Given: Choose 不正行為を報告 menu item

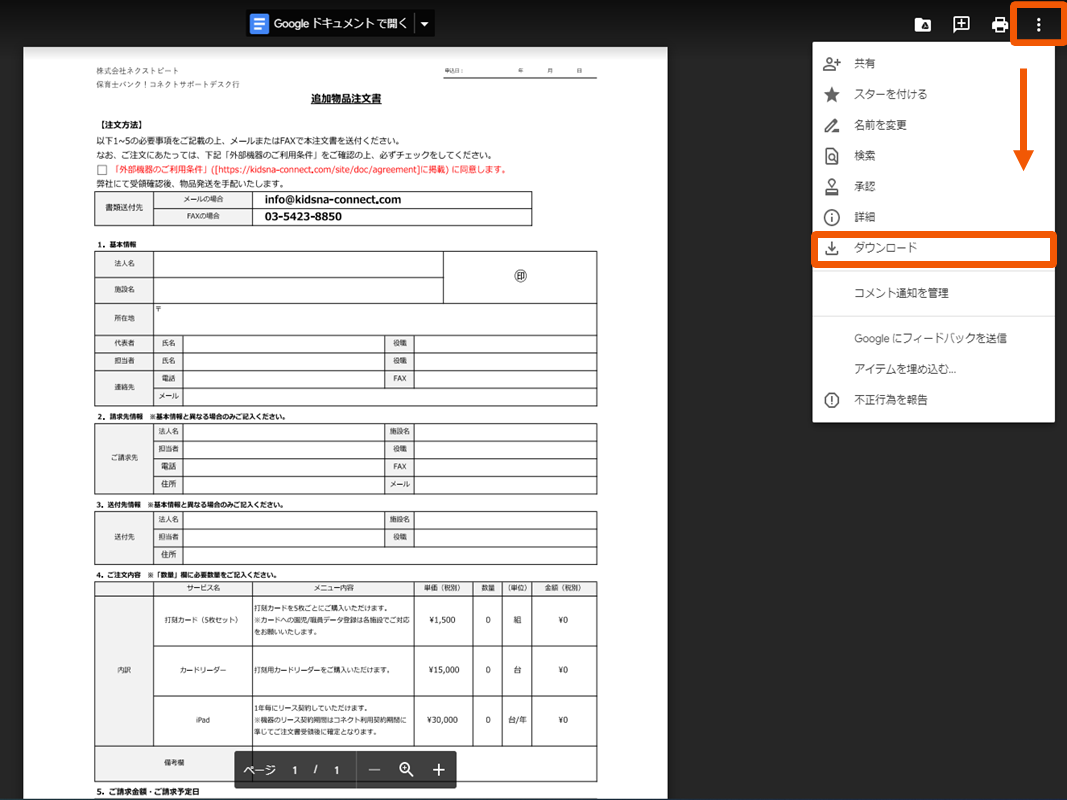Looking at the screenshot, I should 890,400.
